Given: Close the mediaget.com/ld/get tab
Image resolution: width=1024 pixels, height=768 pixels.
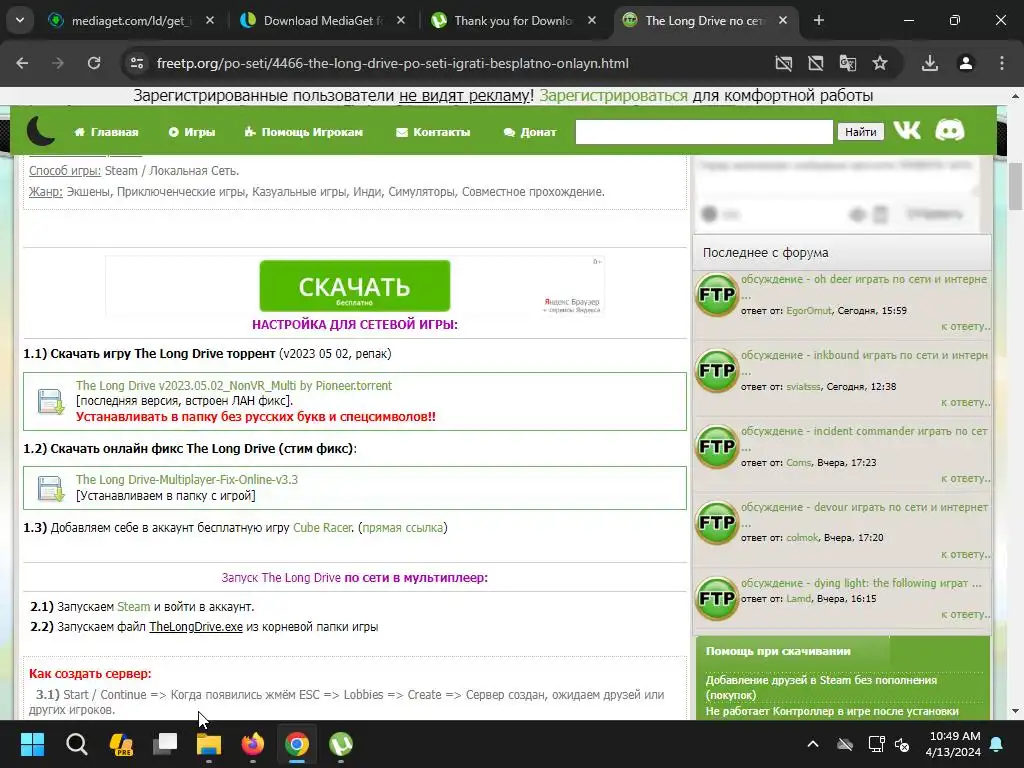Looking at the screenshot, I should (x=210, y=21).
